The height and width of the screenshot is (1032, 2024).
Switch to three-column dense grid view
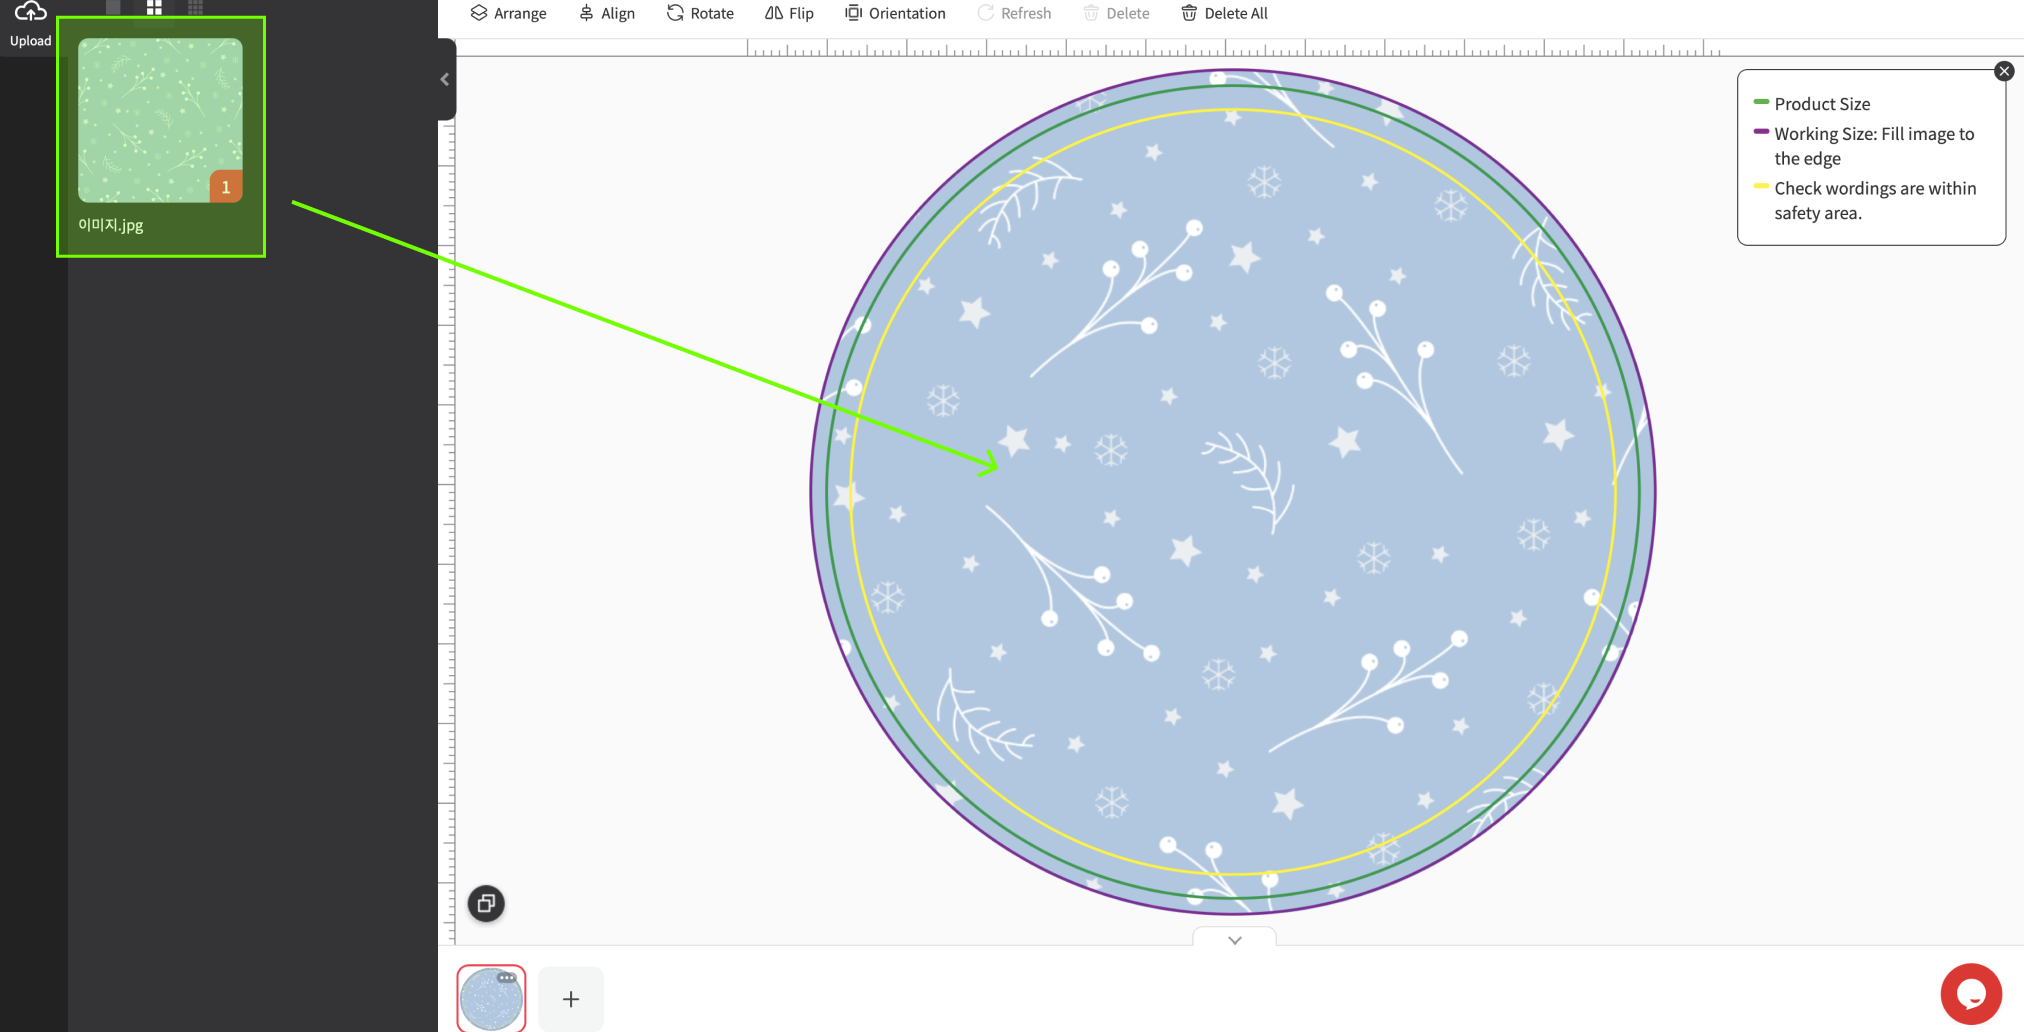click(195, 8)
